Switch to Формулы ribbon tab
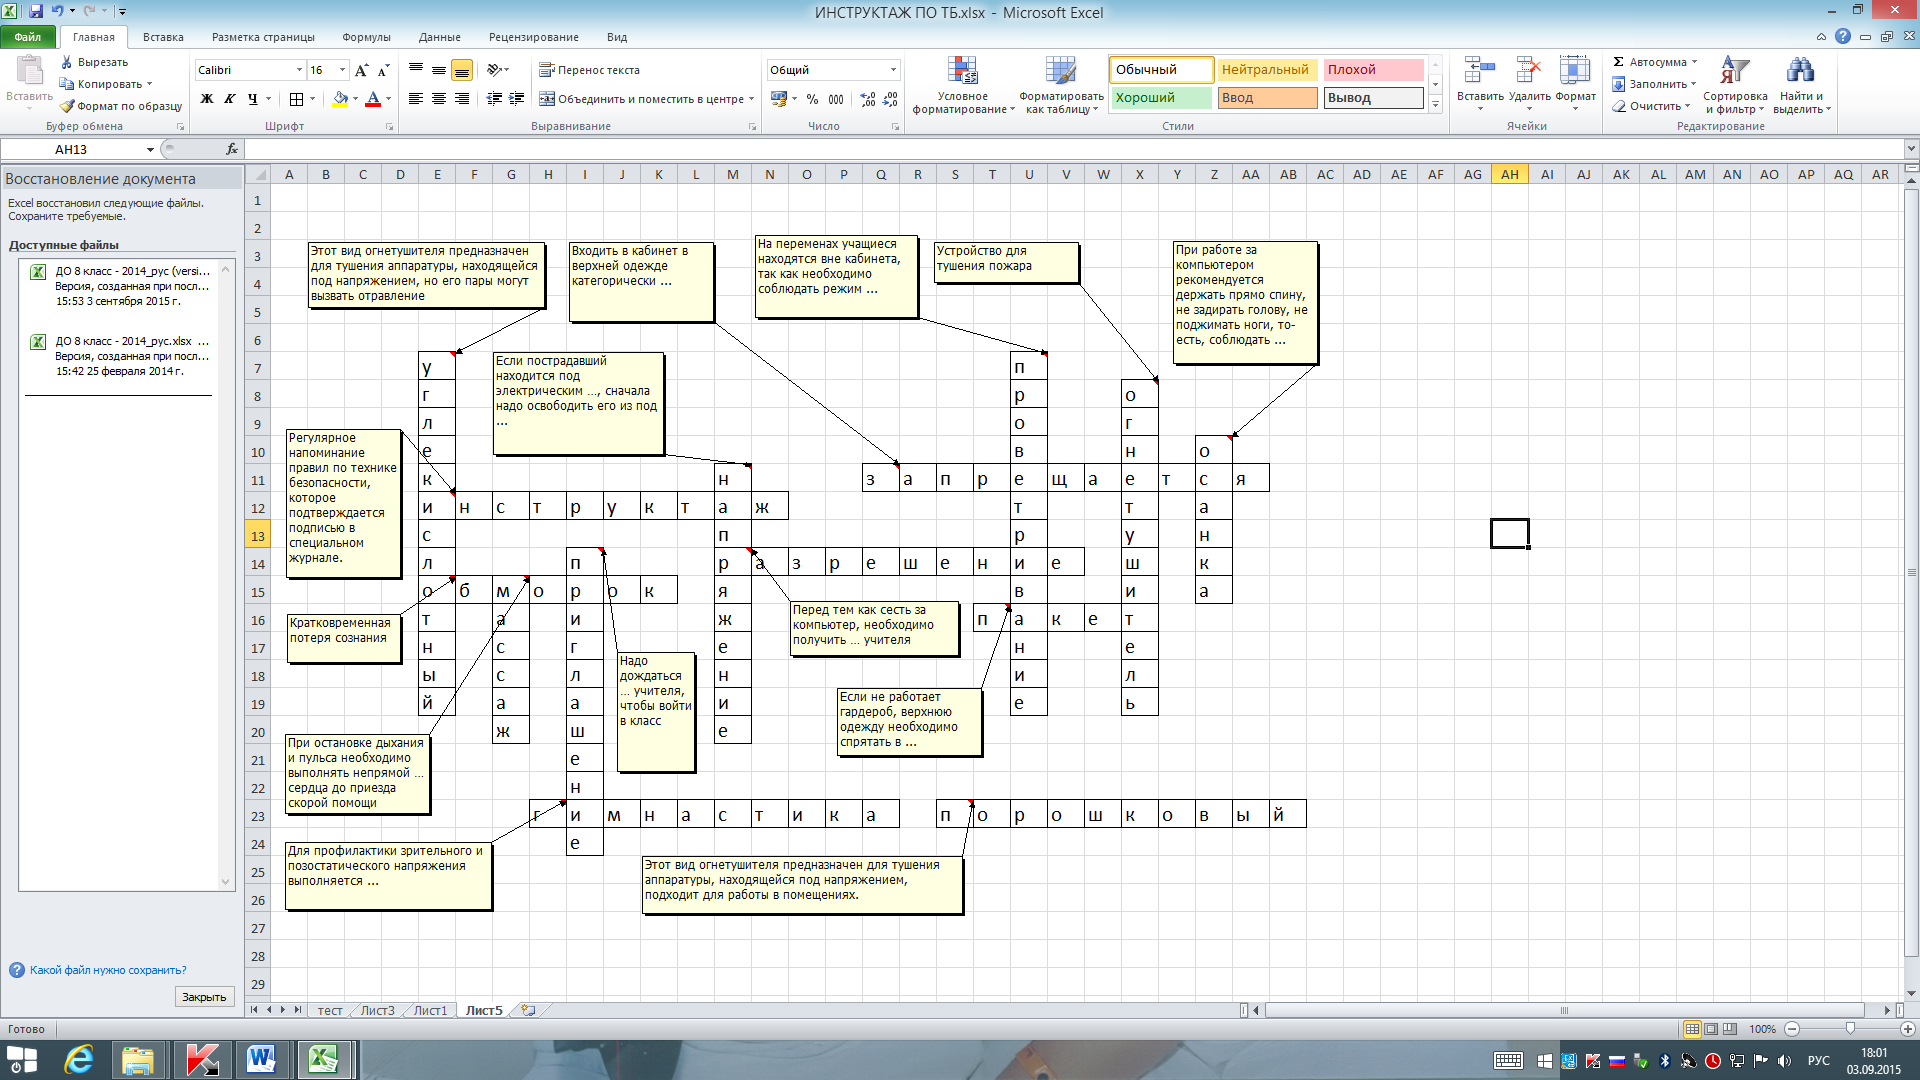1920x1080 pixels. 366,37
